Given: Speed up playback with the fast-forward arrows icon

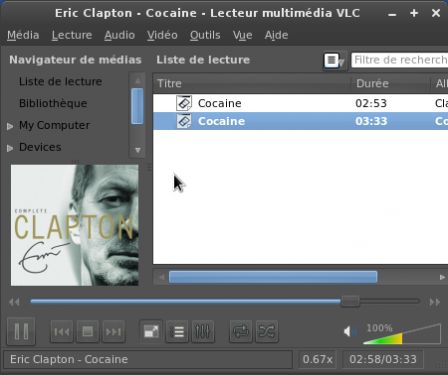Looking at the screenshot, I should (435, 302).
